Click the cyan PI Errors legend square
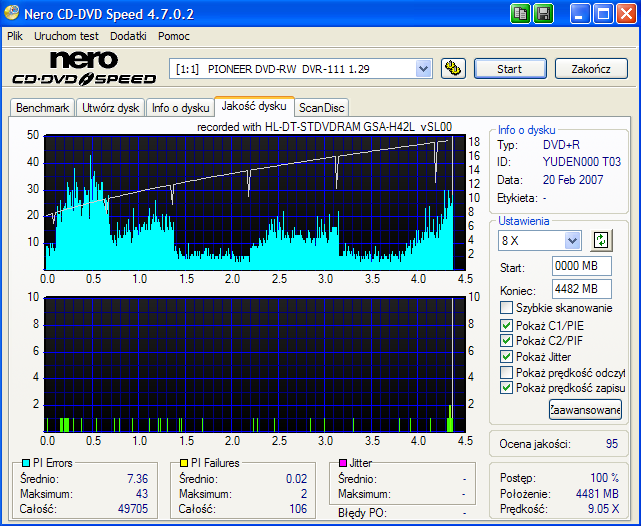This screenshot has width=641, height=526. pyautogui.click(x=25, y=464)
